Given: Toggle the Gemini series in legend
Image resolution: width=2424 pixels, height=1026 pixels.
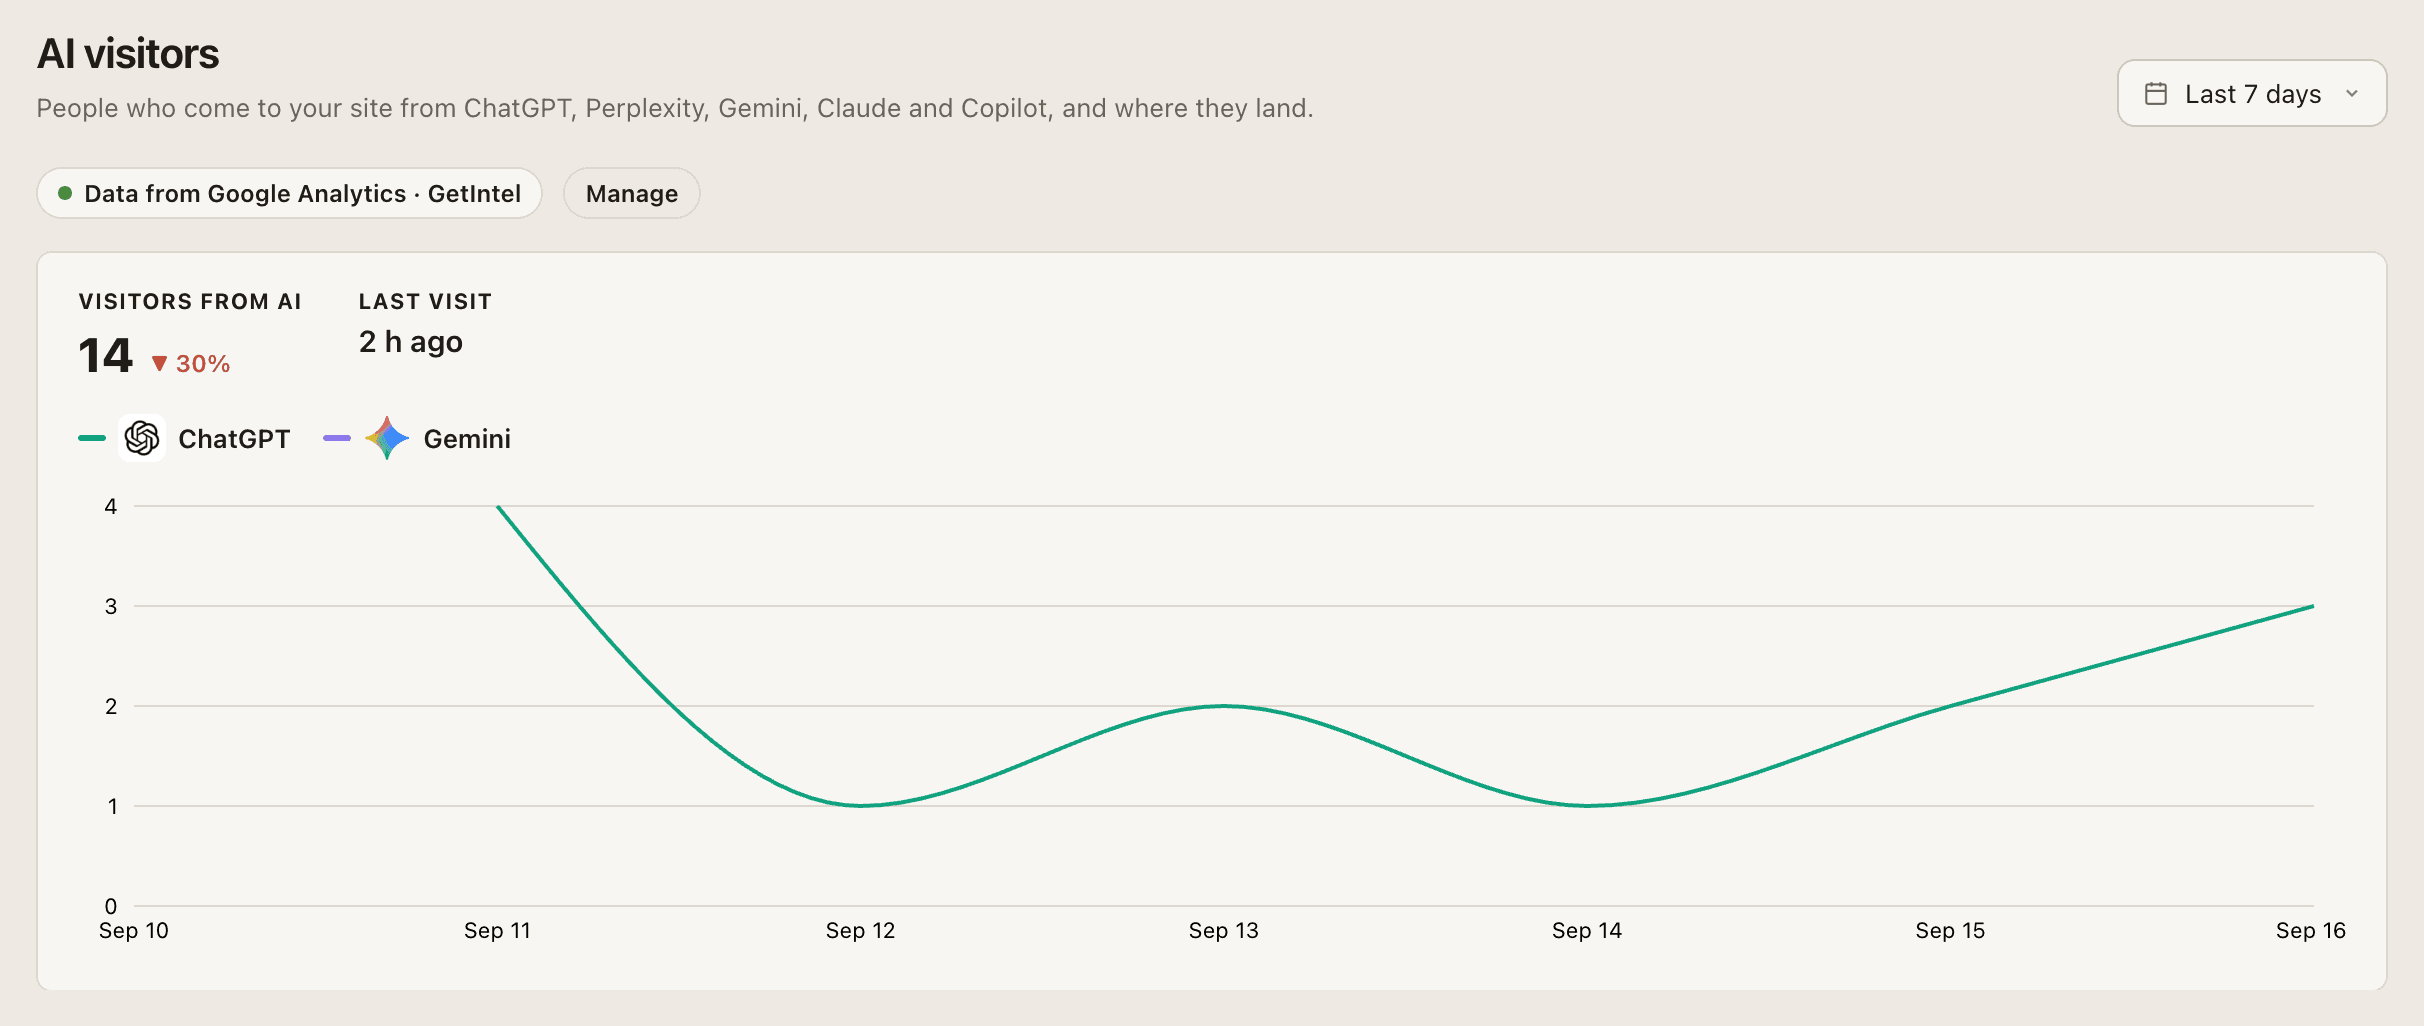Looking at the screenshot, I should [x=417, y=438].
